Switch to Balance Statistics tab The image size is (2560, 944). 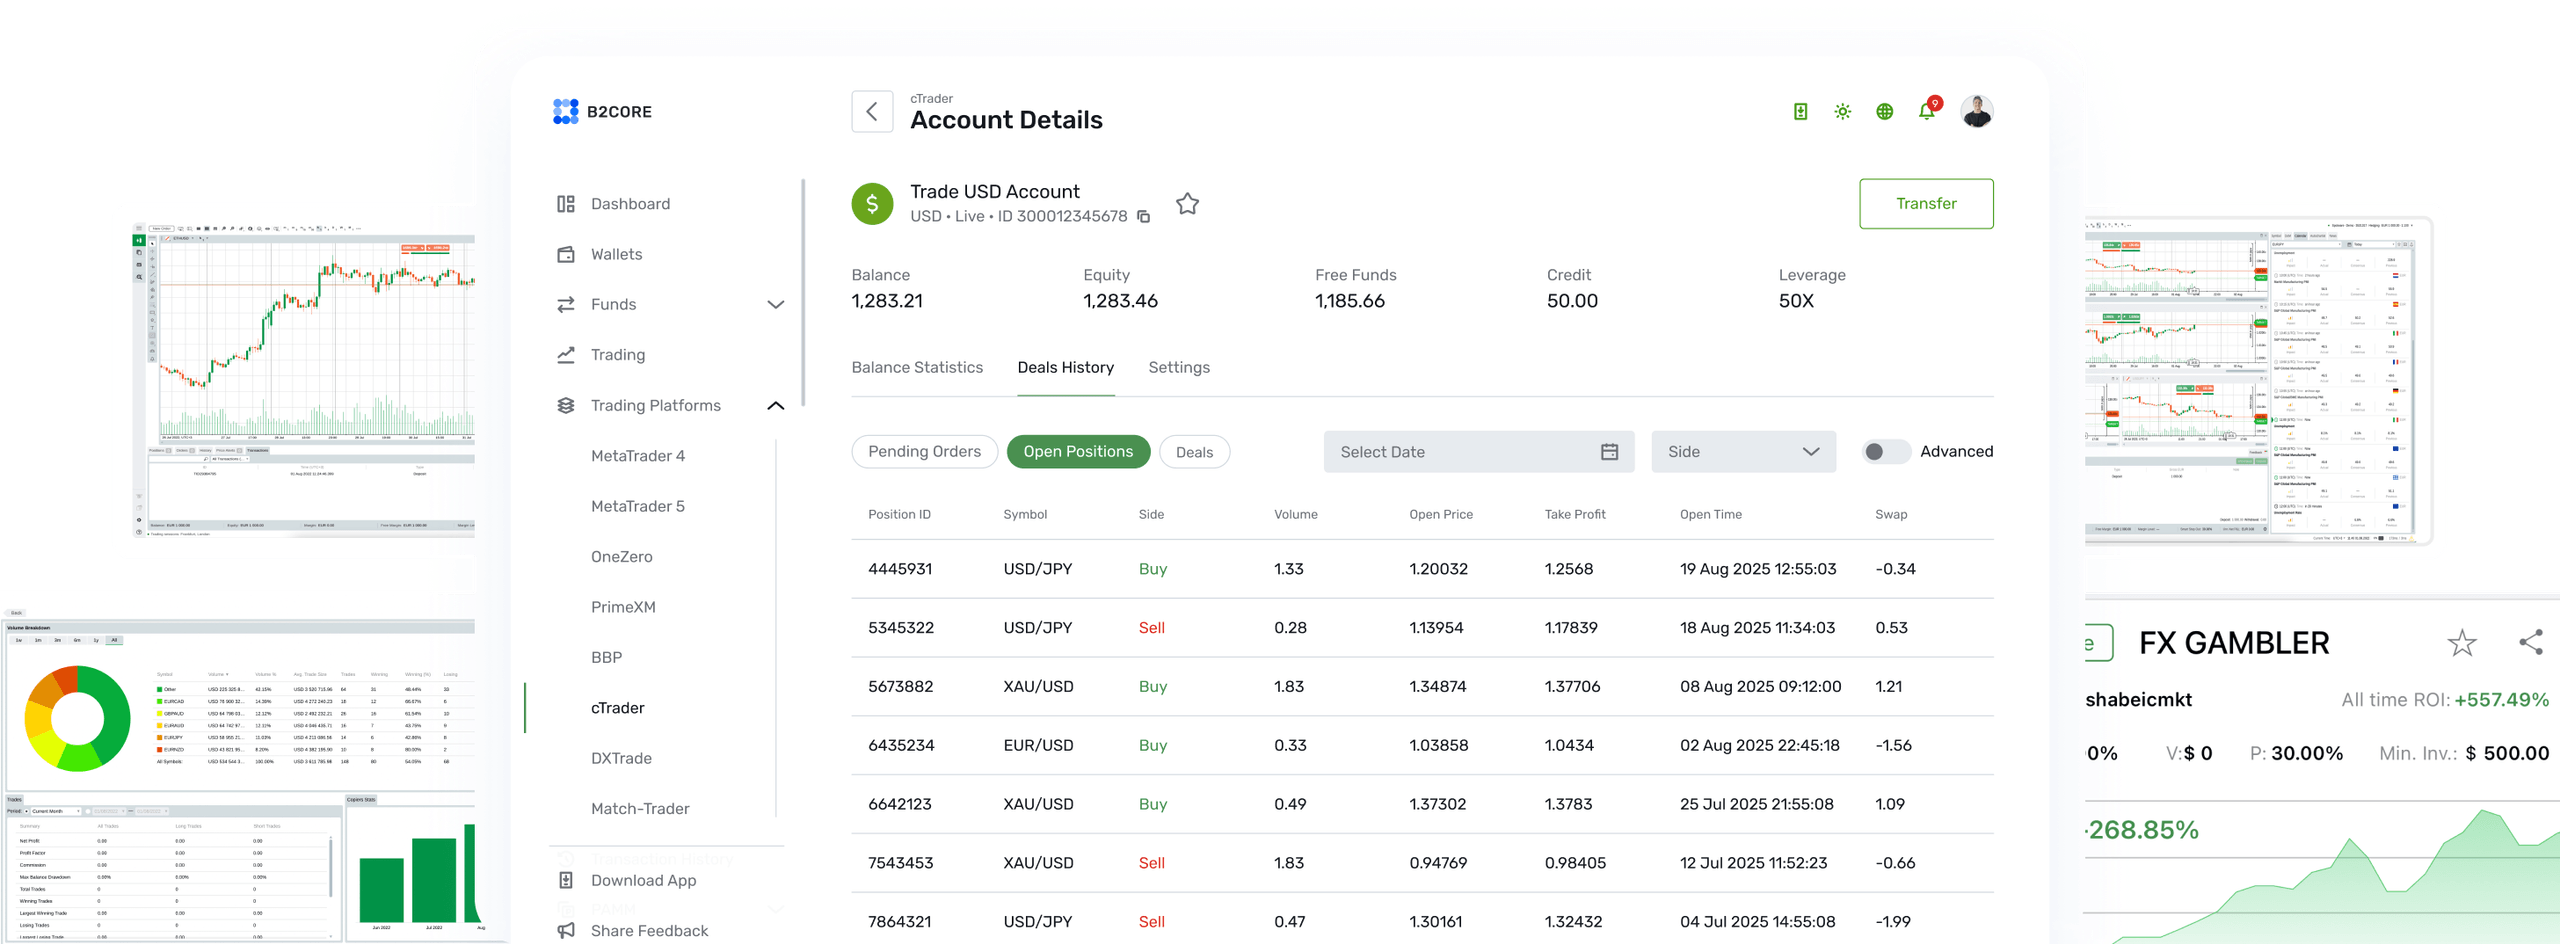point(917,368)
